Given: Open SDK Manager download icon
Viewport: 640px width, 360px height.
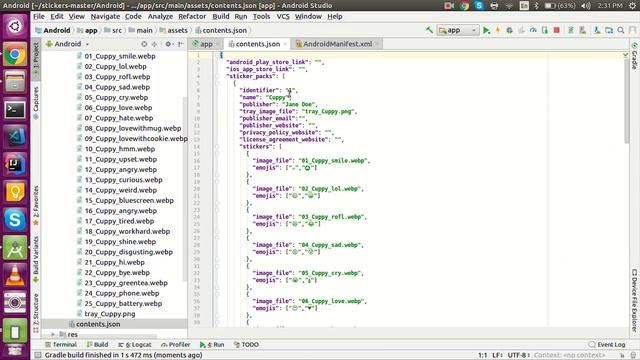Looking at the screenshot, I should [597, 30].
